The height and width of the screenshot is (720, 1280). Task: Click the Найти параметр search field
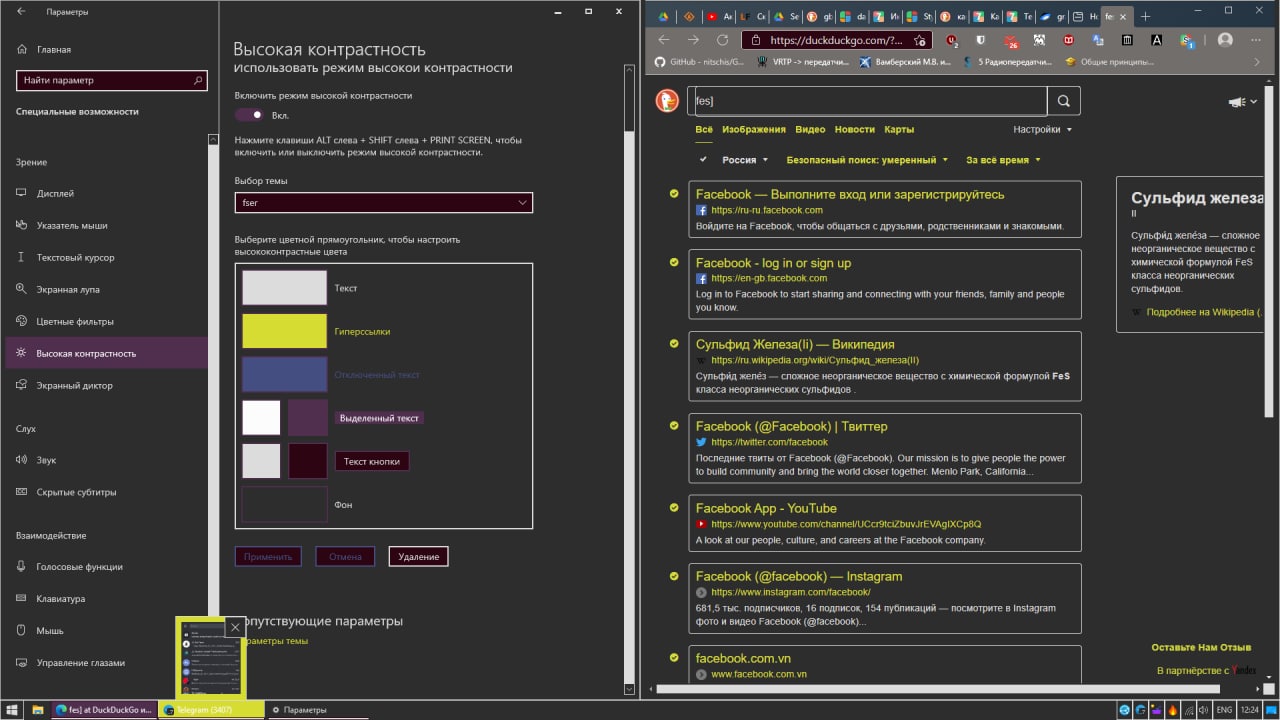[x=112, y=80]
